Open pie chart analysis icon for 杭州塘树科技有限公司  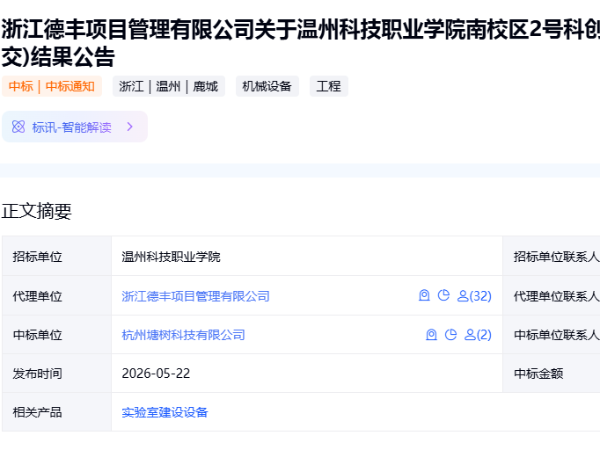451,334
